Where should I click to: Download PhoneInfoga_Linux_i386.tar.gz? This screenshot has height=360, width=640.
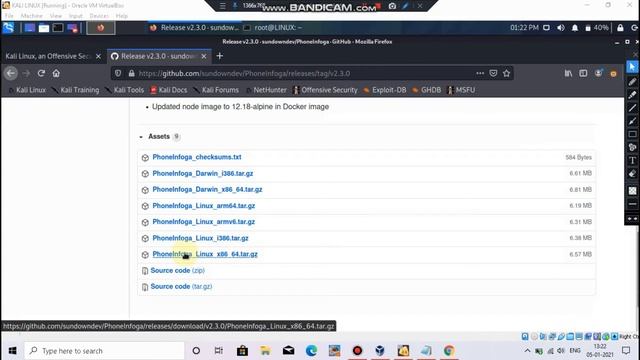pos(200,238)
